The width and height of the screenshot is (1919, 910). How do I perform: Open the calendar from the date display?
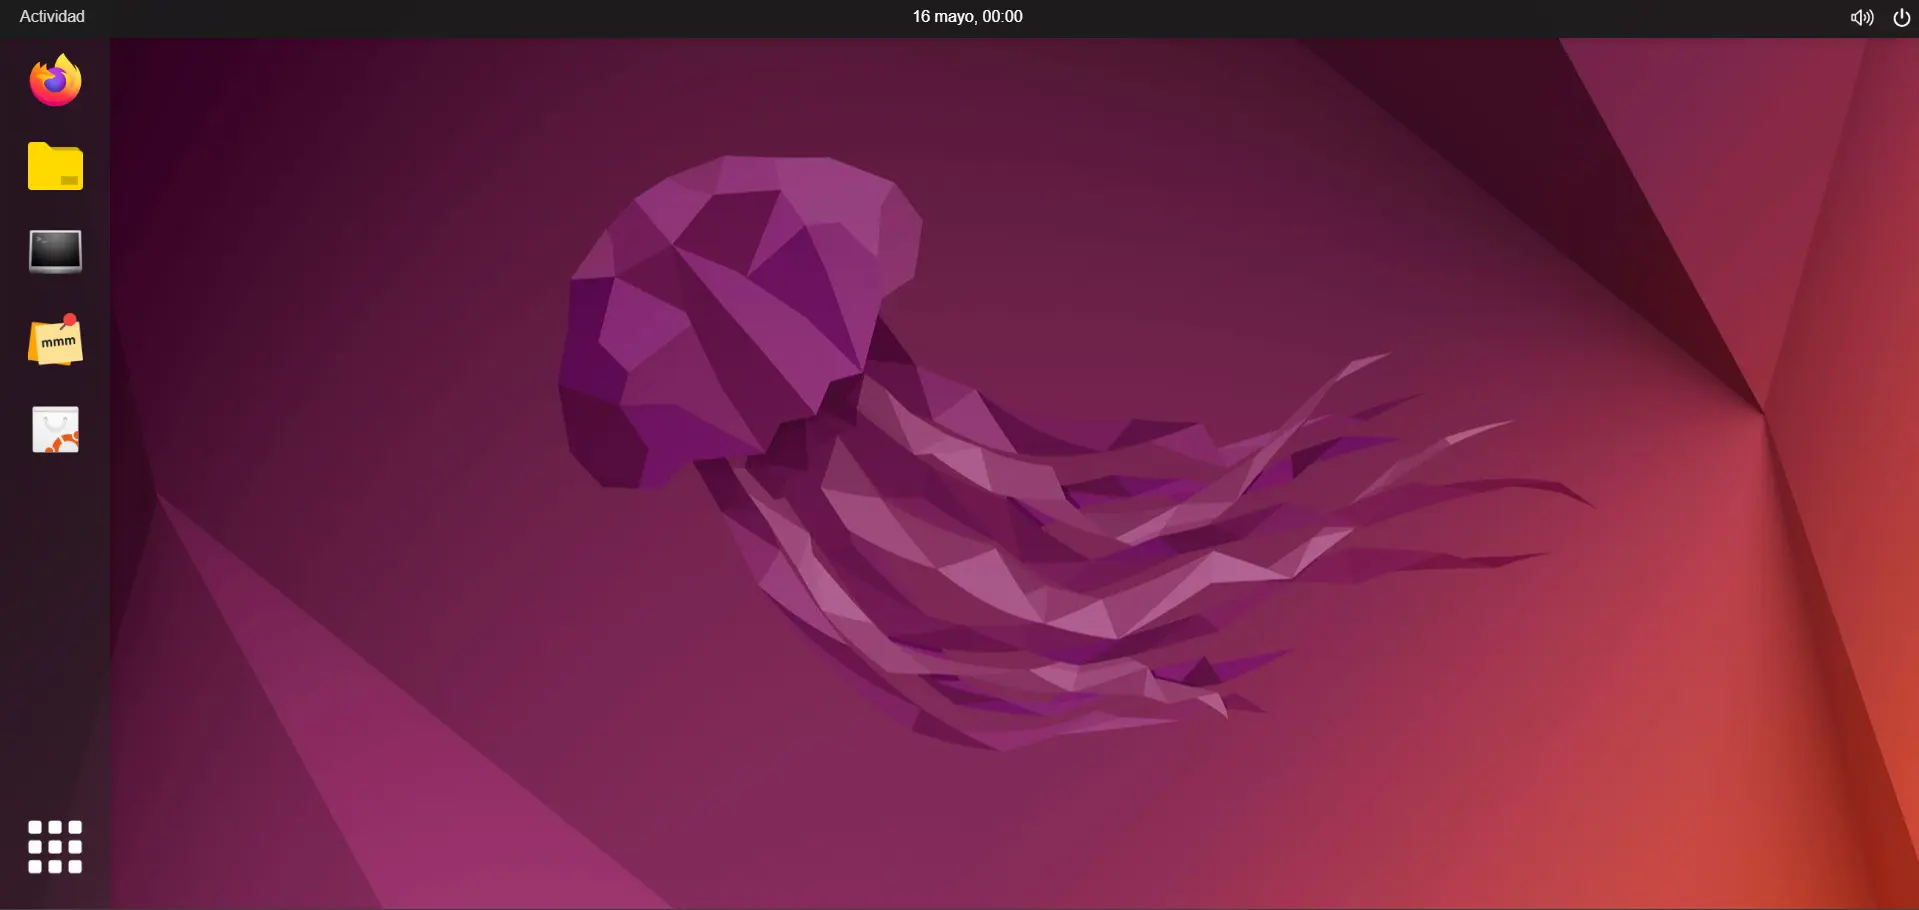(966, 16)
